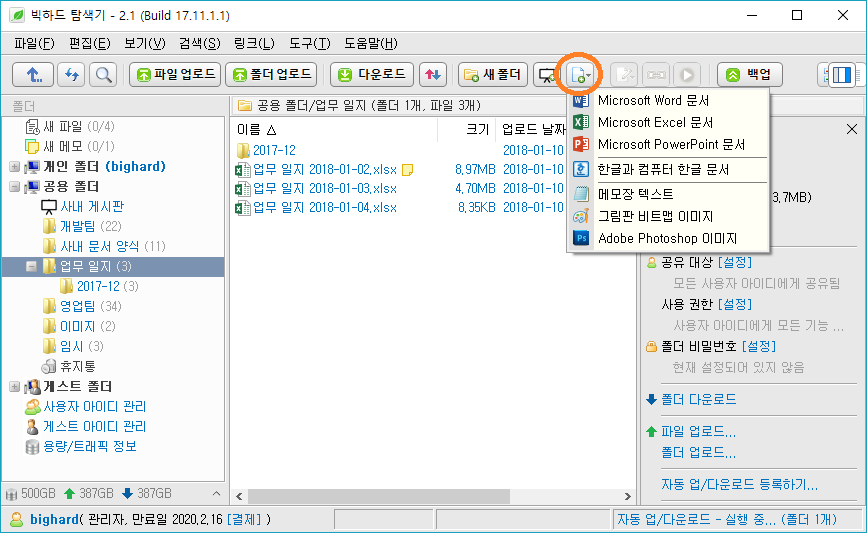
Task: Toggle the side panel layout icon
Action: [840, 75]
